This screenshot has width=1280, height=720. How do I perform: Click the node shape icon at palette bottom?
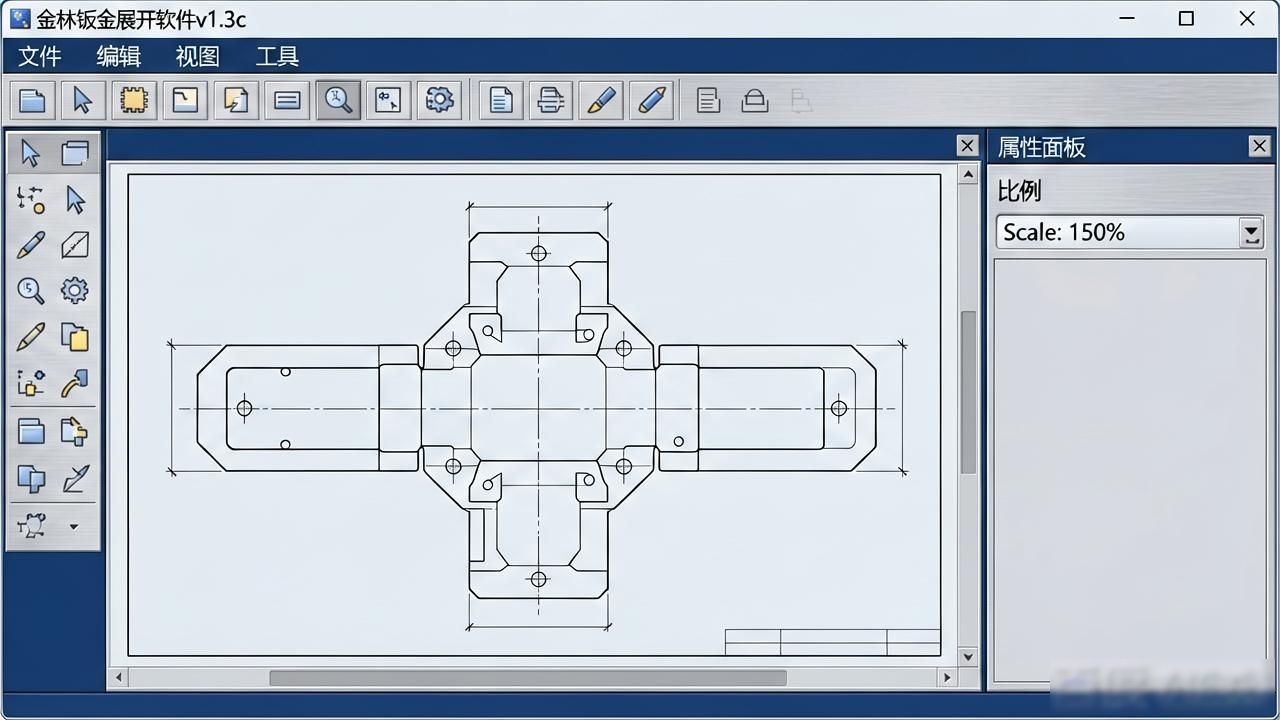pyautogui.click(x=31, y=526)
